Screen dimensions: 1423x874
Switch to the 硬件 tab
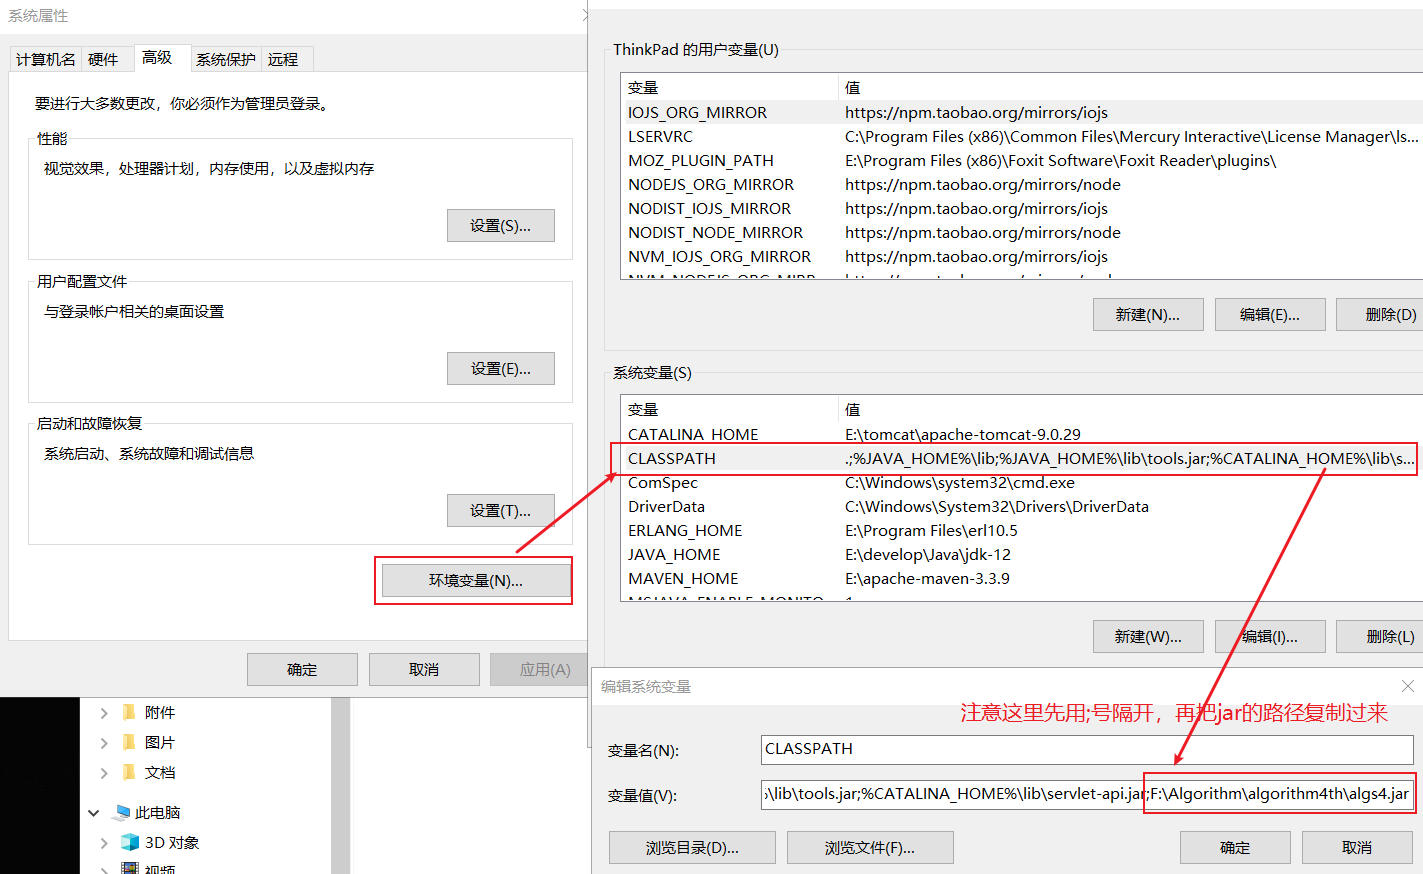pyautogui.click(x=103, y=59)
